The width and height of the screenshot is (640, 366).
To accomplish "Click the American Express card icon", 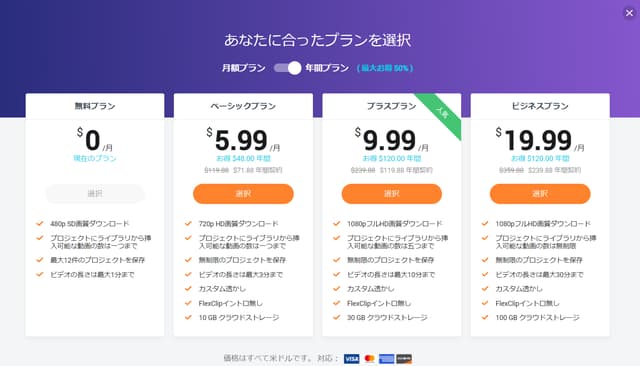I will tap(387, 359).
